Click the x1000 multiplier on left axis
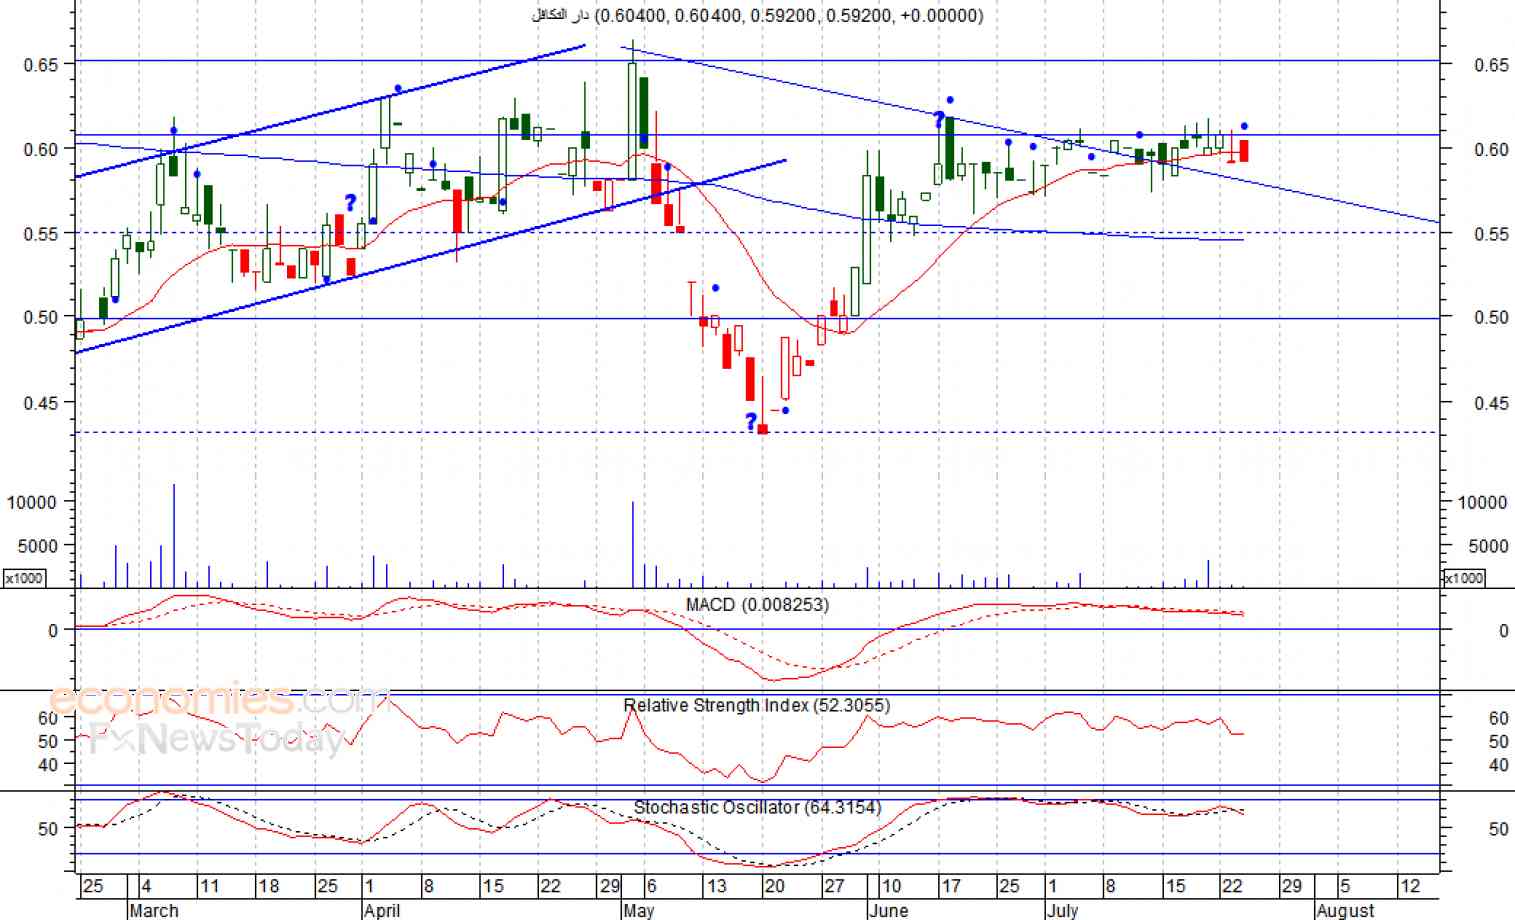Screen dimensions: 1515x920 (x=23, y=578)
